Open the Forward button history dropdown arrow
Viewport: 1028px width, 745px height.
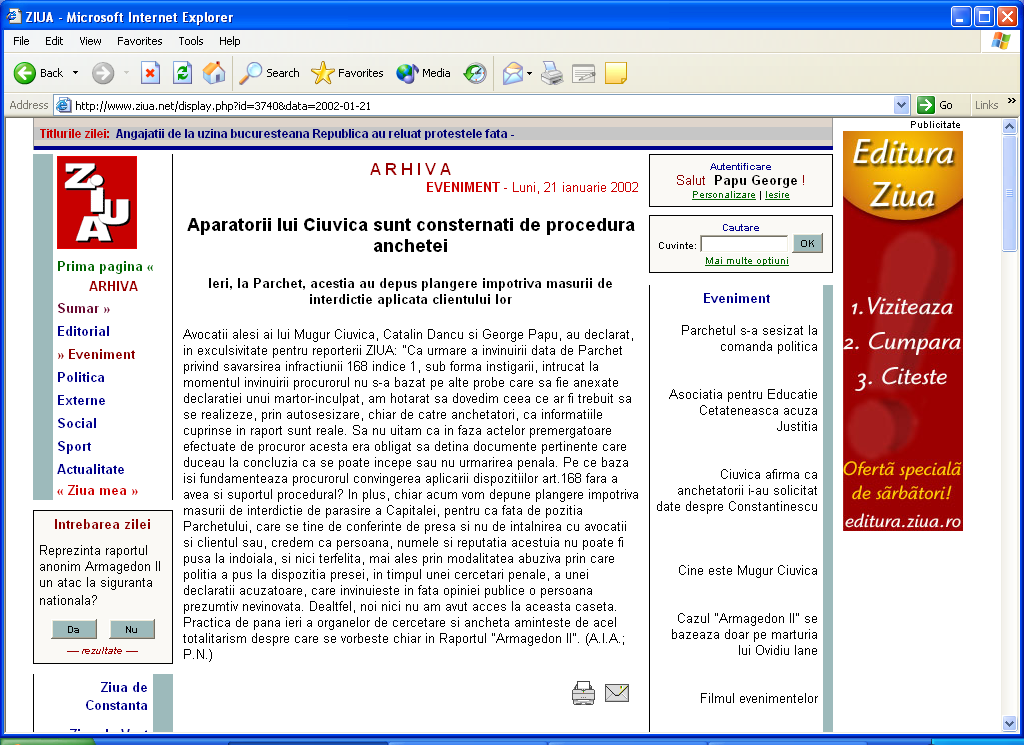pyautogui.click(x=126, y=73)
